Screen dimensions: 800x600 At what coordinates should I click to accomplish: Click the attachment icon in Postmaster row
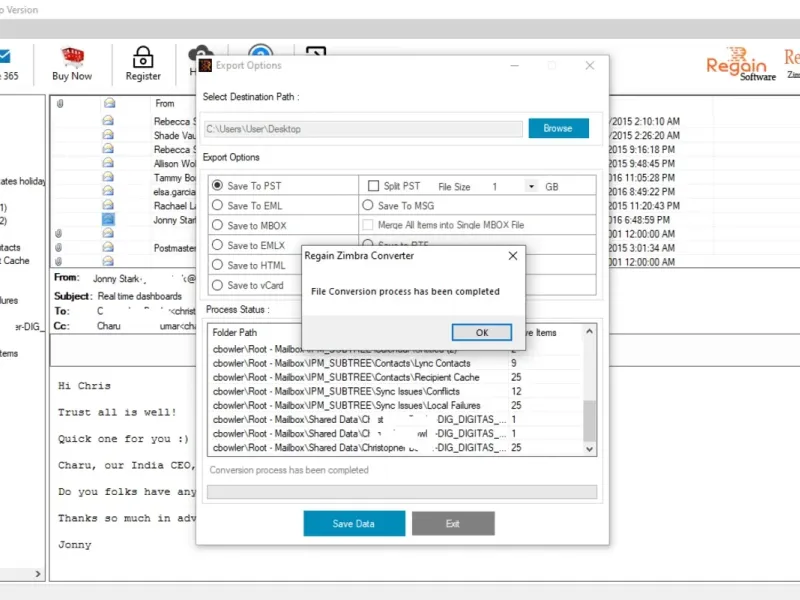(59, 247)
